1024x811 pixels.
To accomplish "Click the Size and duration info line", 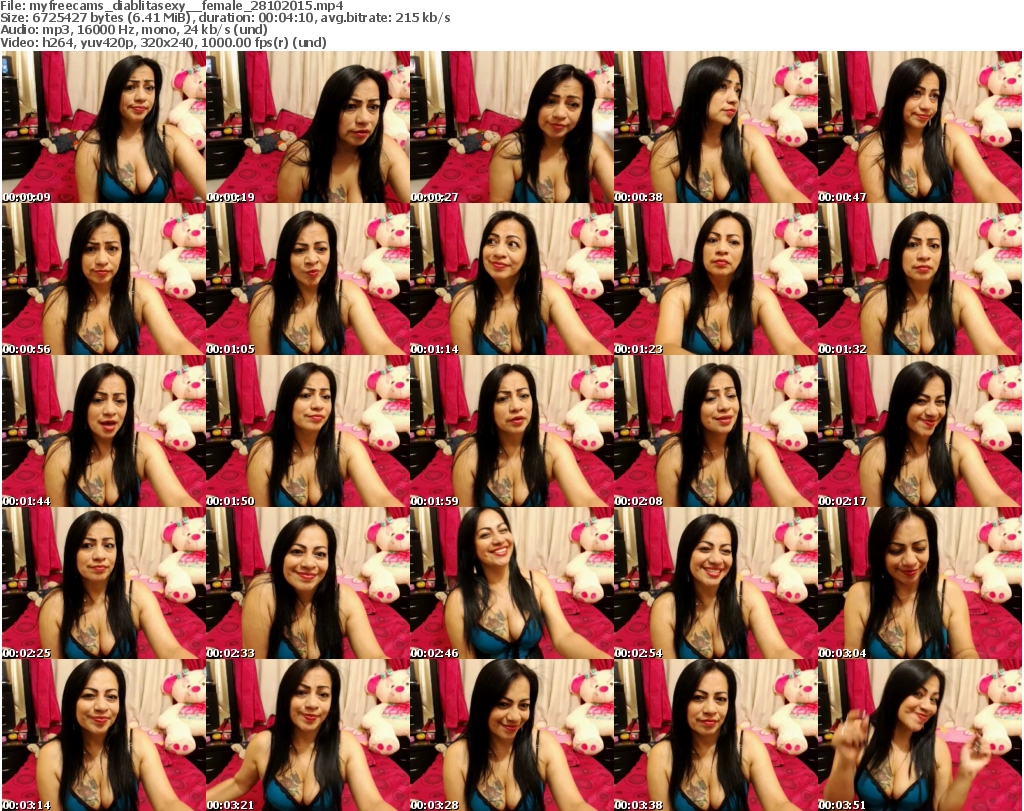I will [x=225, y=18].
